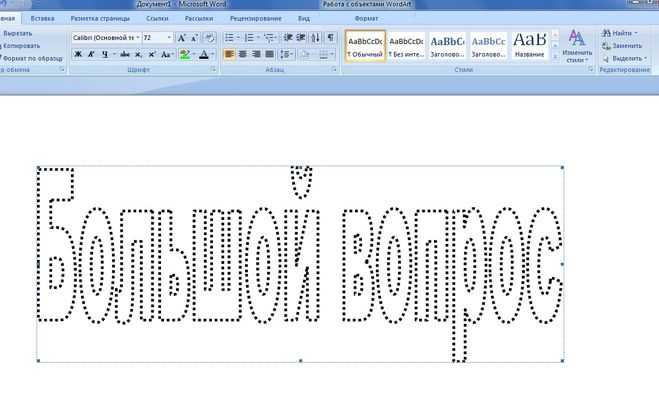This screenshot has width=659, height=393.
Task: Toggle subscript formatting
Action: pyautogui.click(x=138, y=54)
